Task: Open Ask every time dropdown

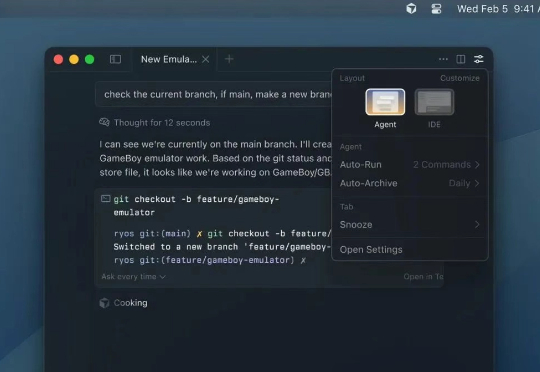Action: 133,277
